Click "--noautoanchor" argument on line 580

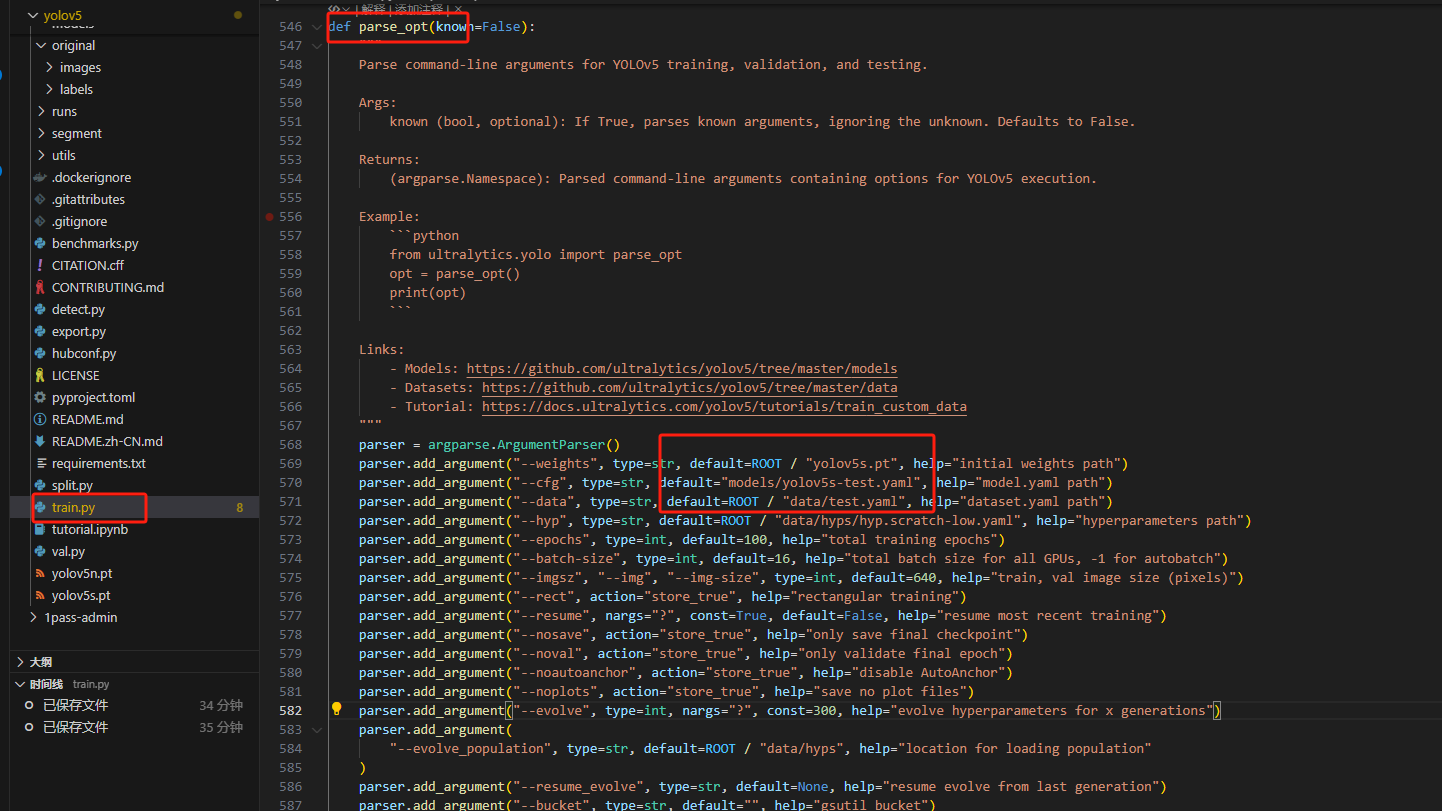(x=574, y=672)
